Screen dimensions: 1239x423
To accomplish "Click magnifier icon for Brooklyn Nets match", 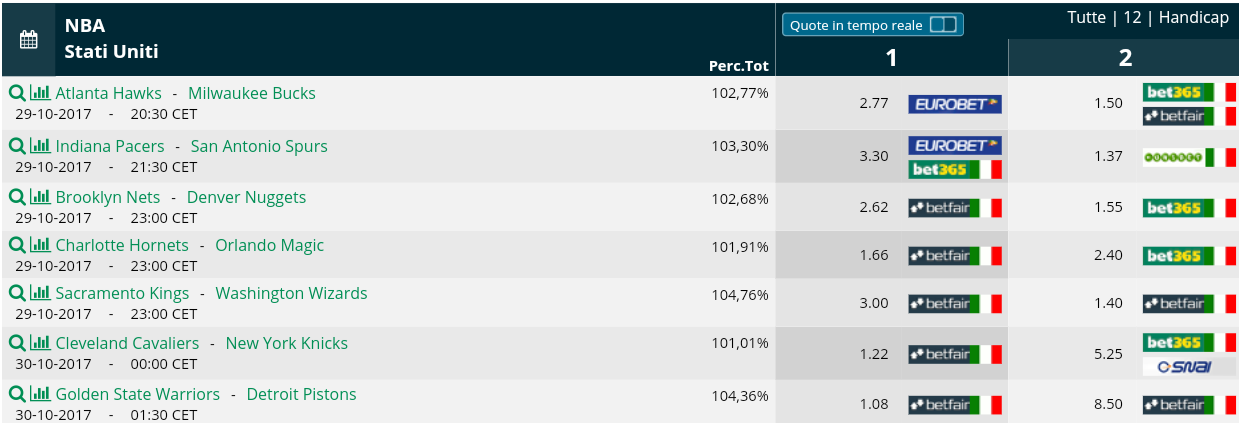I will coord(17,197).
